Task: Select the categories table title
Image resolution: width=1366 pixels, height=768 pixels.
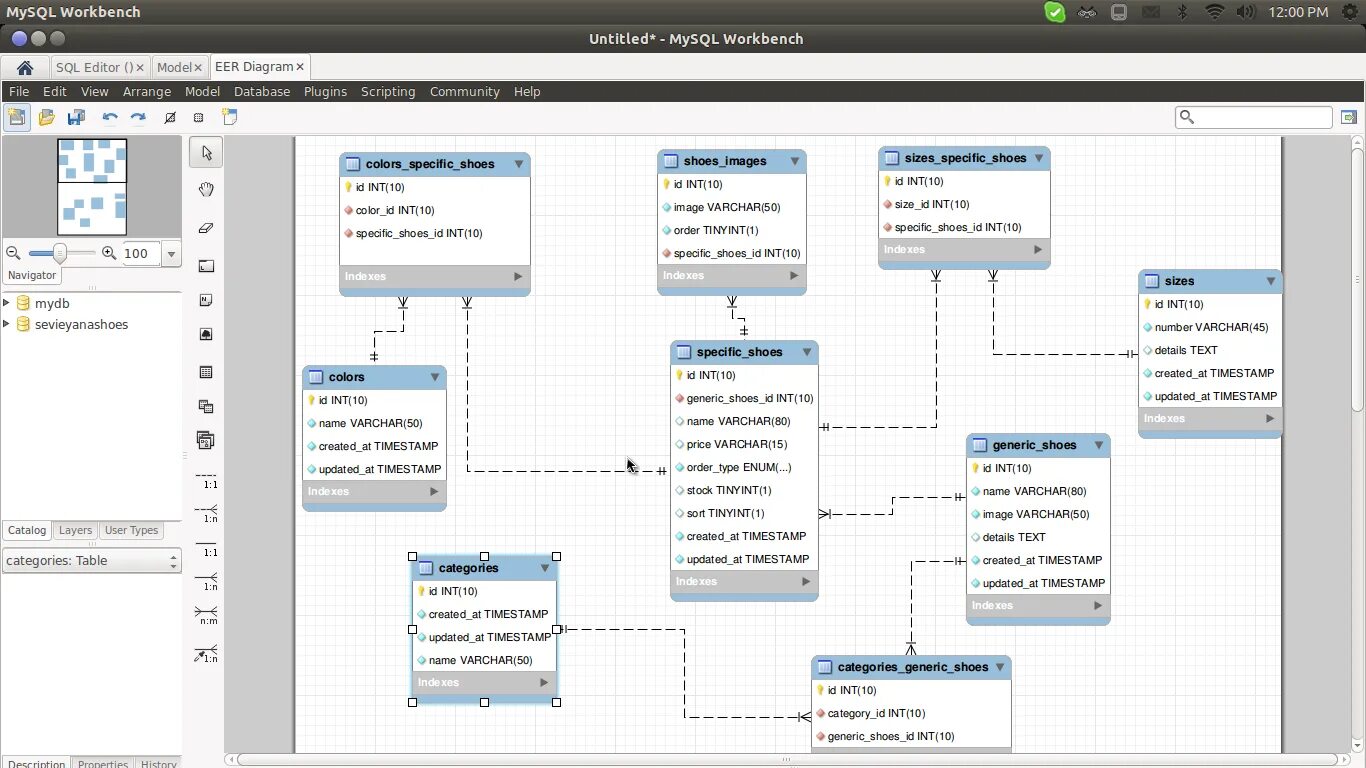Action: [x=468, y=568]
